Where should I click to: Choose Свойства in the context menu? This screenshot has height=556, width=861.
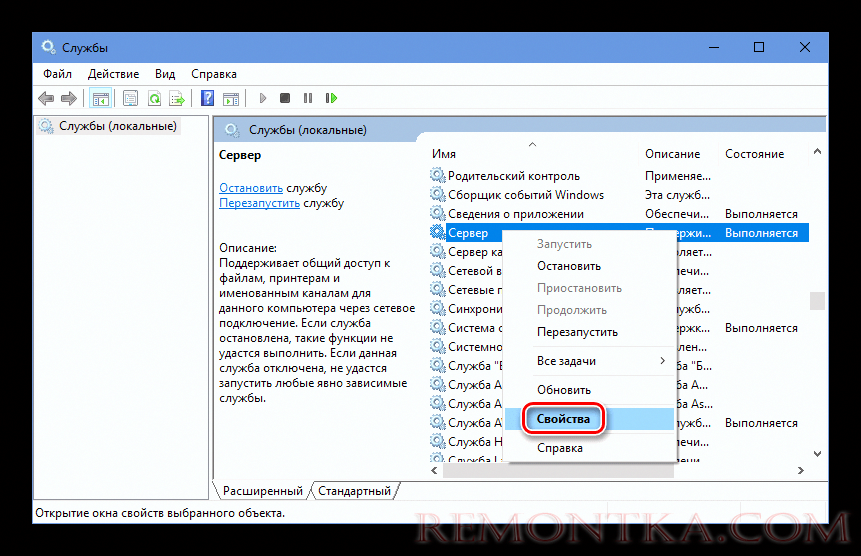click(x=589, y=419)
